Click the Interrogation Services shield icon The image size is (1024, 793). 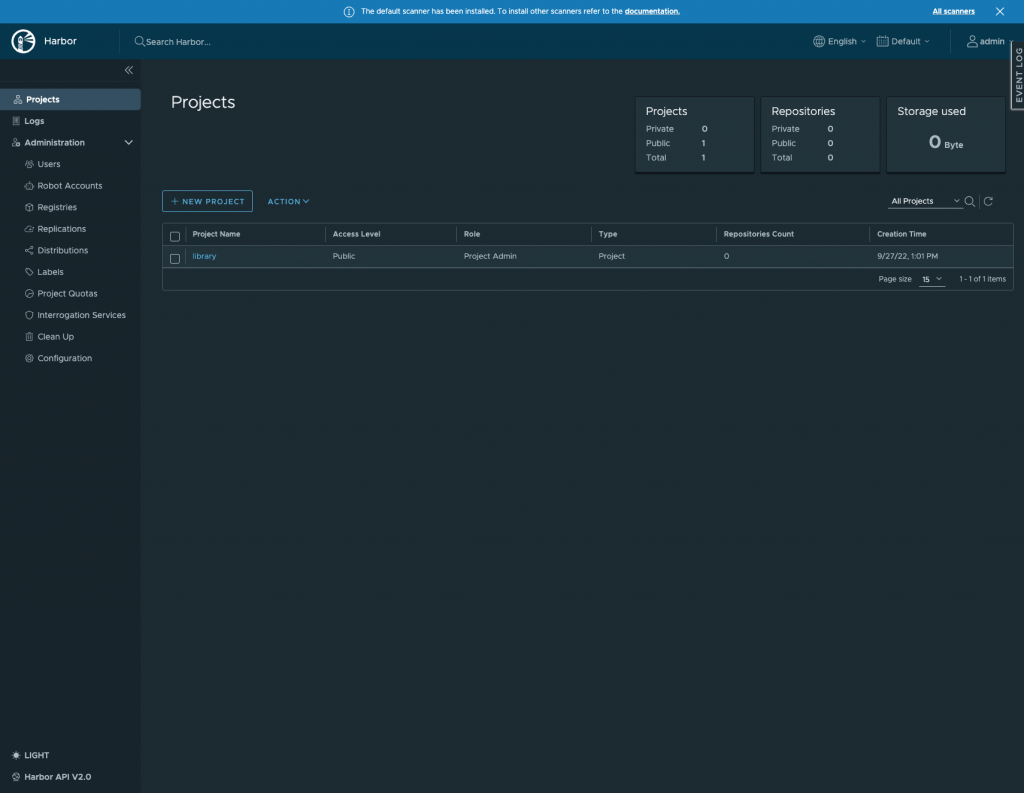(x=29, y=315)
